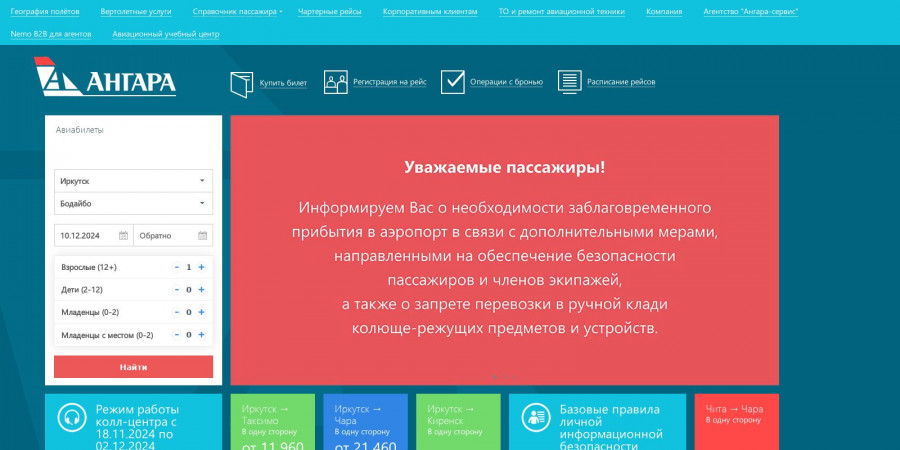Open География полётов menu item
Image resolution: width=900 pixels, height=450 pixels.
[45, 11]
